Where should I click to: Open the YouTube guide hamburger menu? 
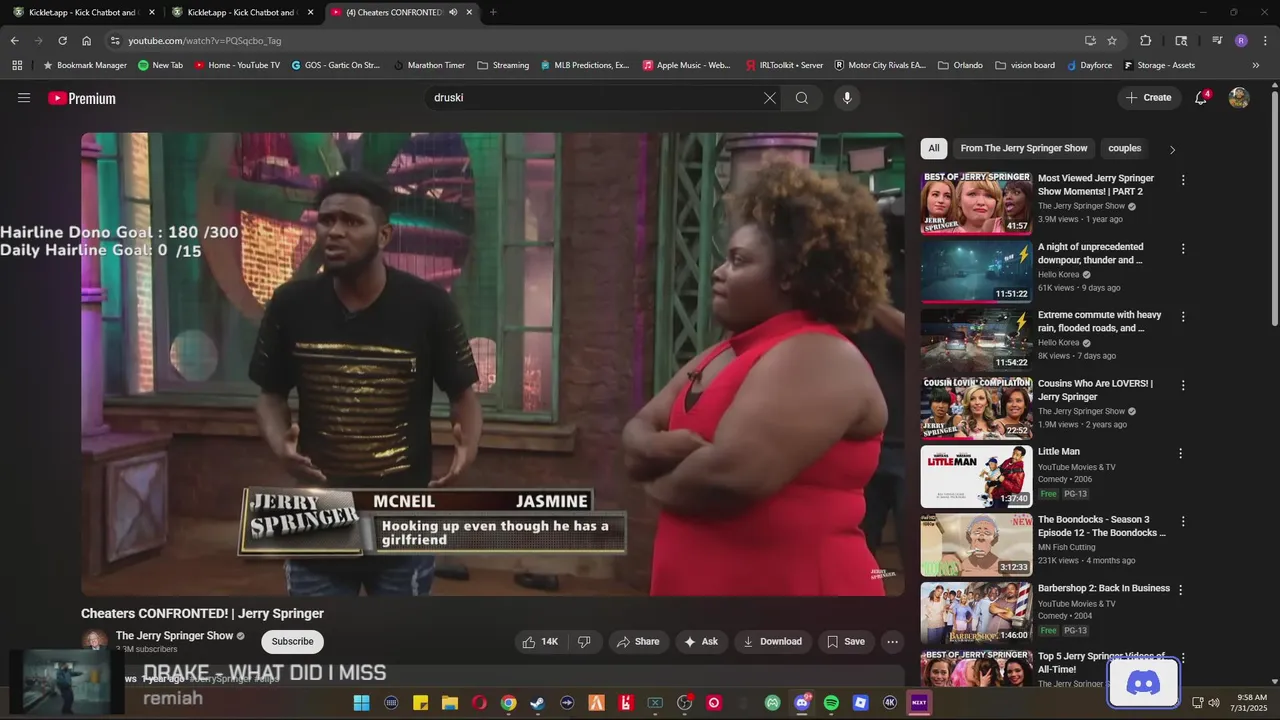click(x=24, y=98)
